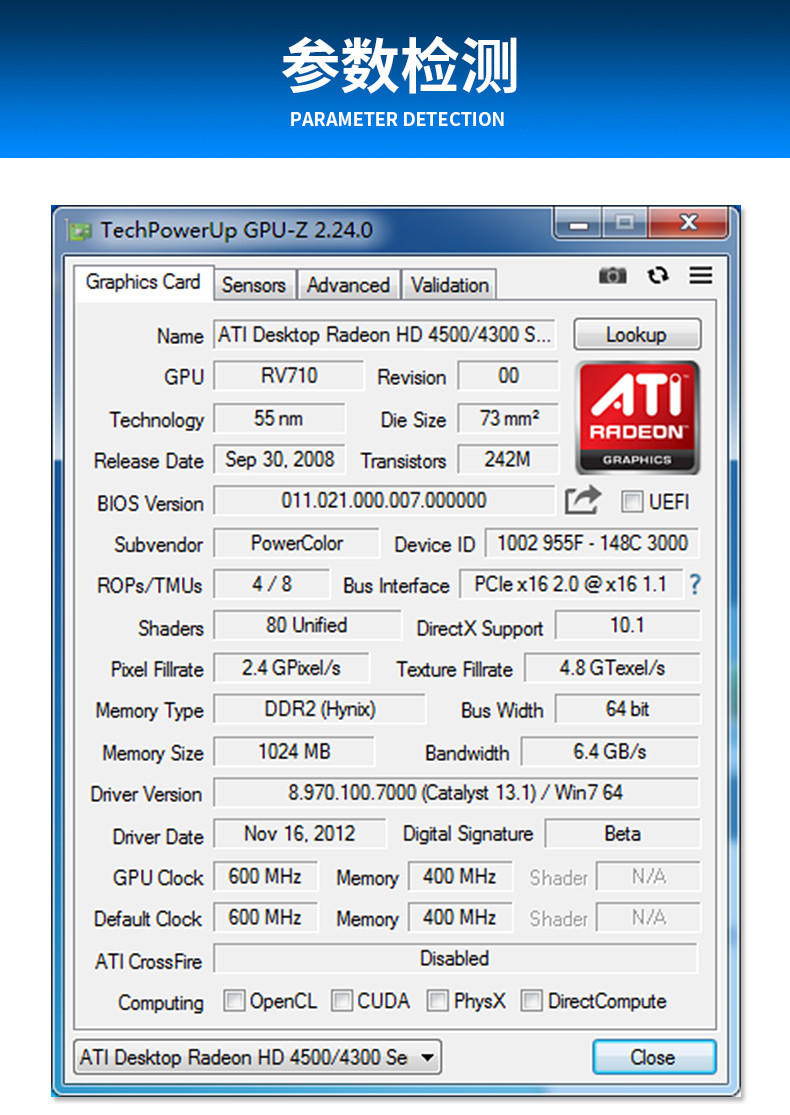Switch to the Sensors tab
This screenshot has width=790, height=1115.
pyautogui.click(x=254, y=284)
